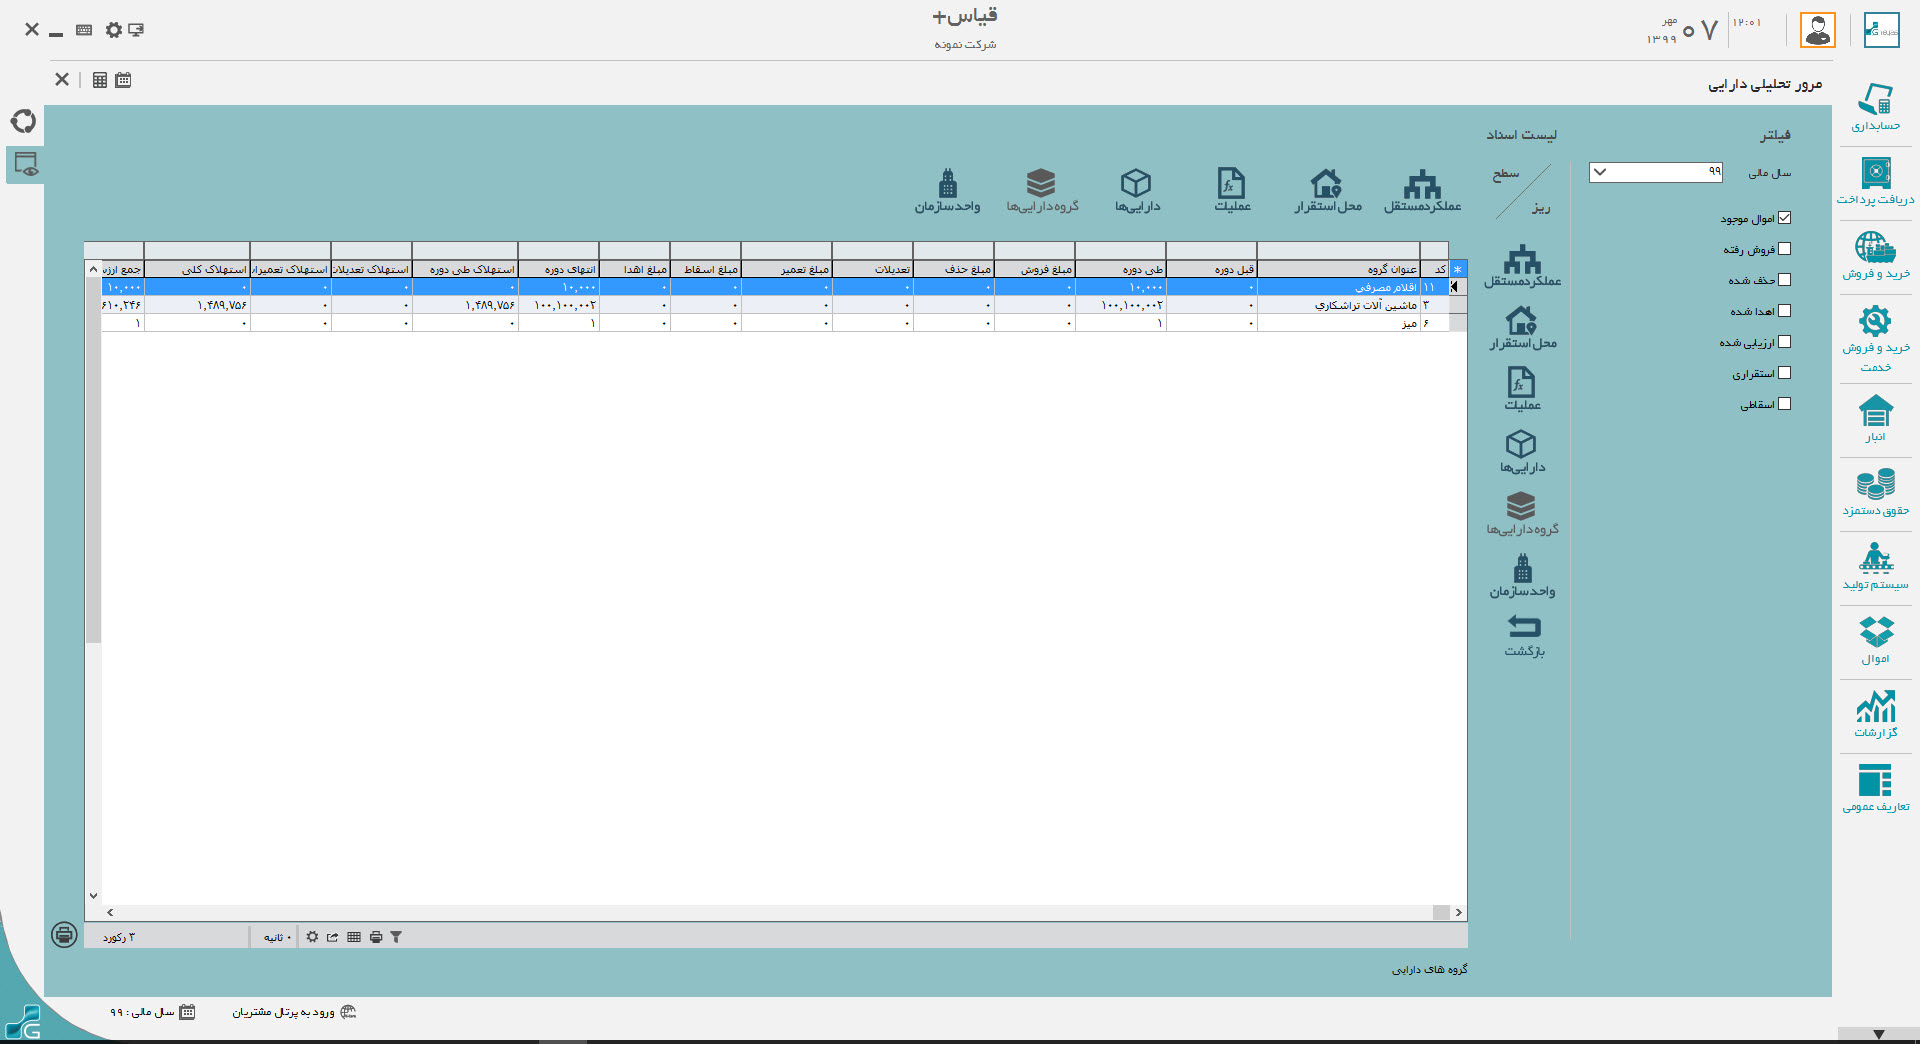Close the مرور تحلیلی دارایی form
Viewport: 1920px width, 1044px height.
(62, 80)
